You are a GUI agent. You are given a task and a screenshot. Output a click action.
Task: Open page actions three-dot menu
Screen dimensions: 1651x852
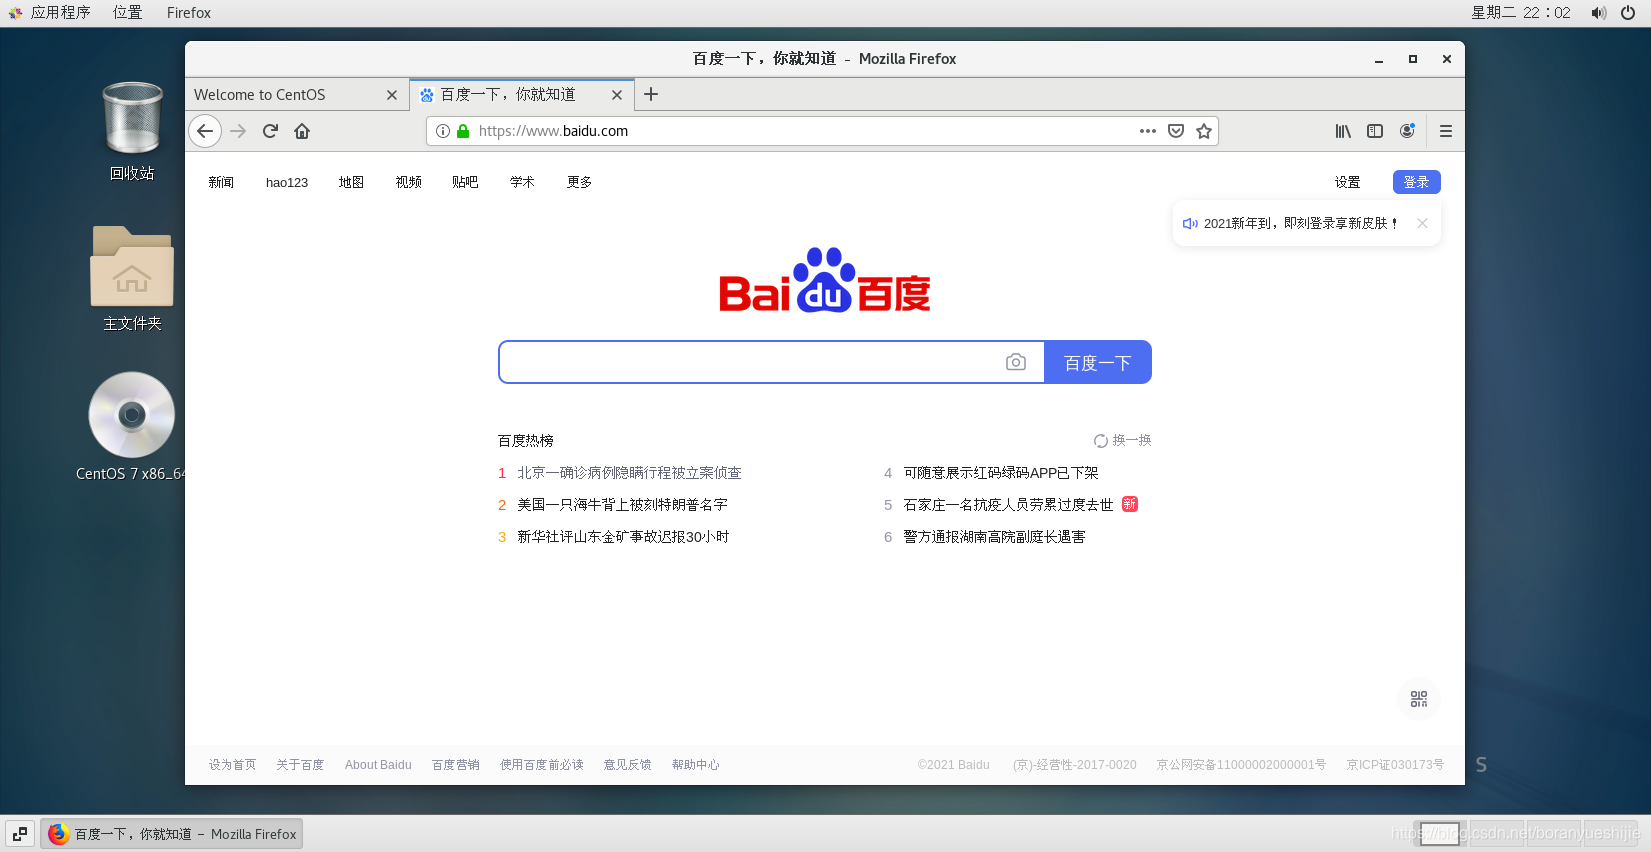(1148, 131)
